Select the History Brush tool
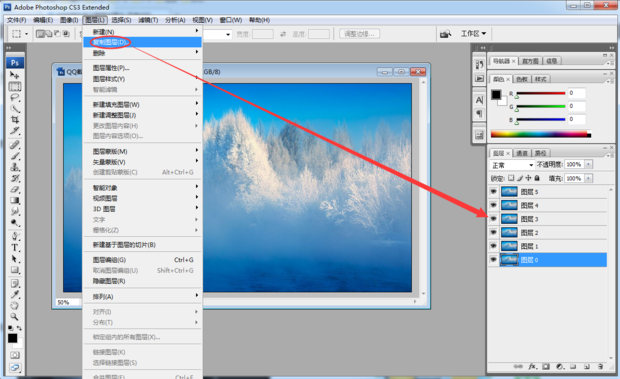 (15, 178)
